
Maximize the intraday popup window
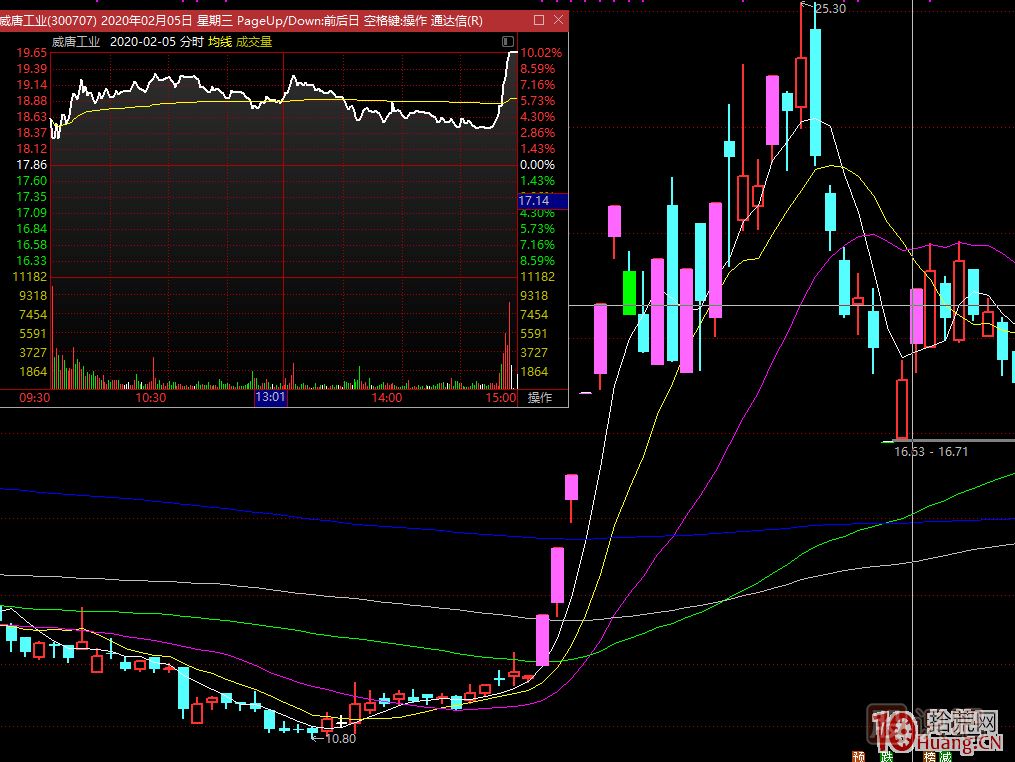click(539, 20)
